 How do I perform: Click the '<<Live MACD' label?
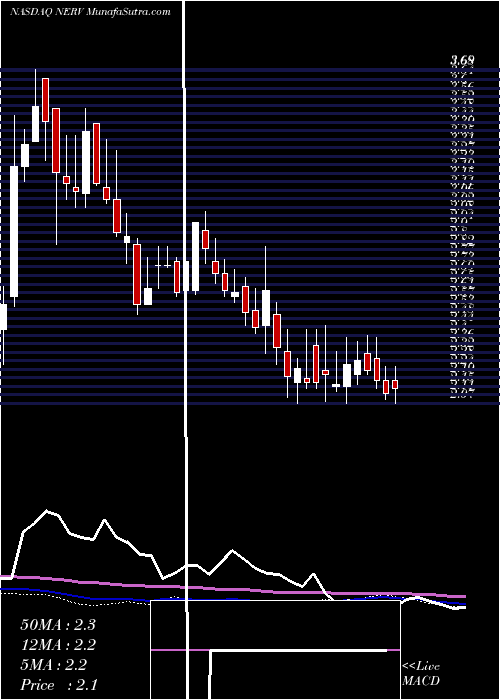(x=421, y=674)
